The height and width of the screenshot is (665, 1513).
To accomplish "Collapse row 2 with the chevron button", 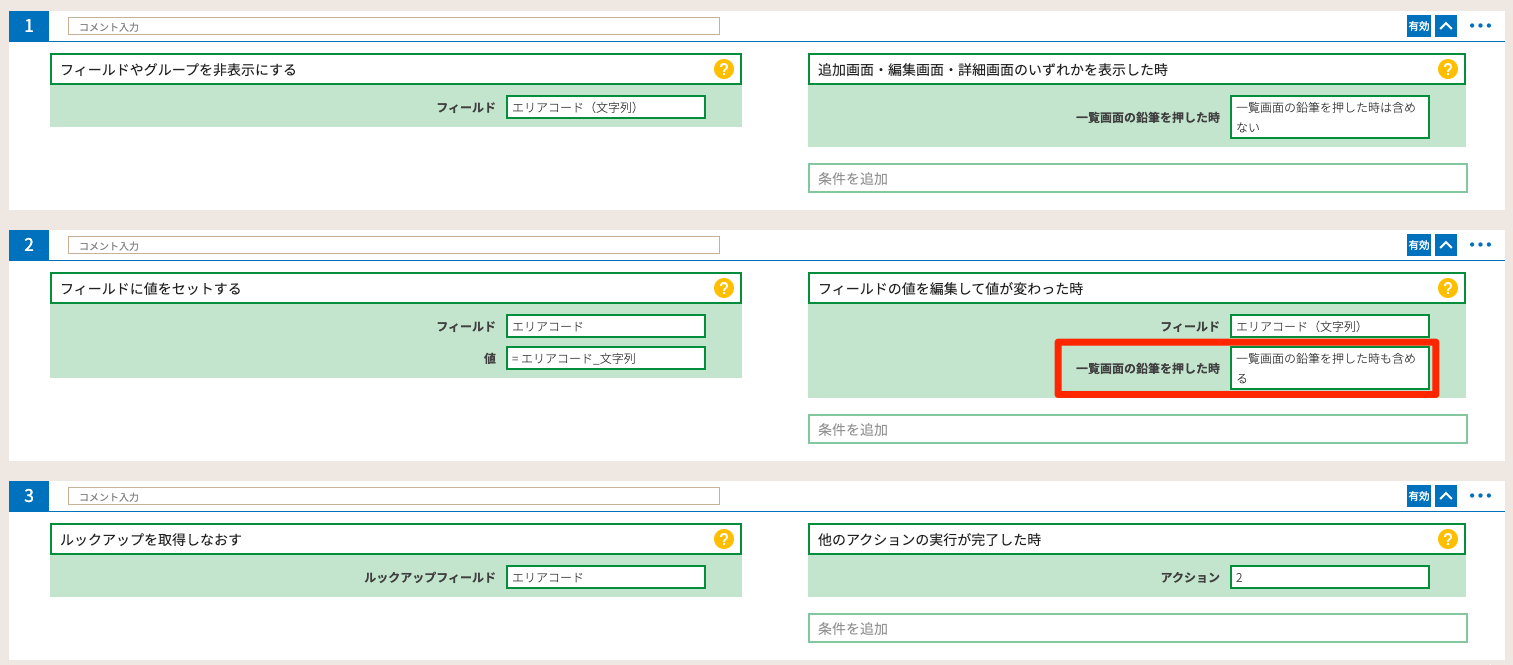I will point(1446,245).
